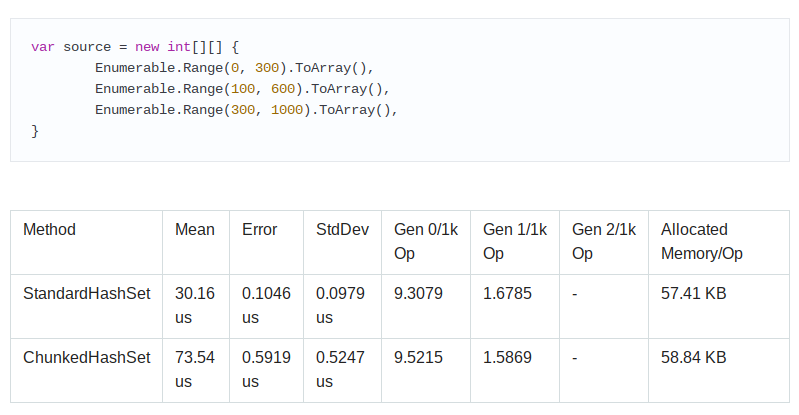Click the ChunkedHashSet method cell
799x415 pixels.
coord(87,357)
